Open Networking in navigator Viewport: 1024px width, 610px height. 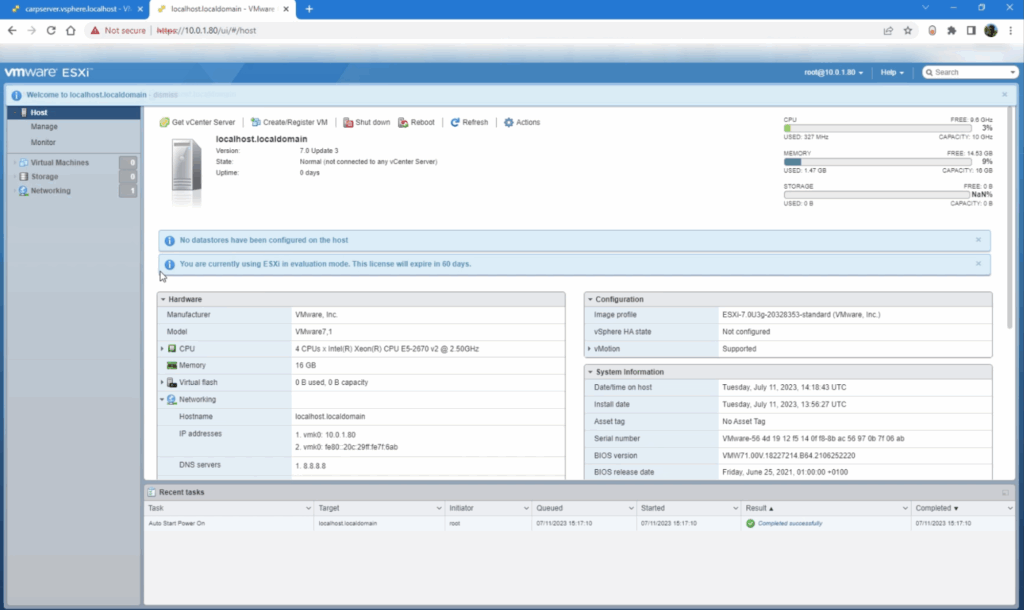pyautogui.click(x=50, y=191)
